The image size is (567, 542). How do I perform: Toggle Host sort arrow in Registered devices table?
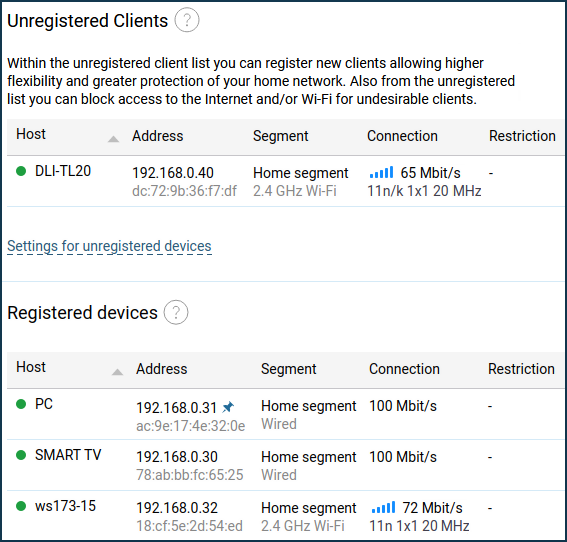pyautogui.click(x=117, y=372)
